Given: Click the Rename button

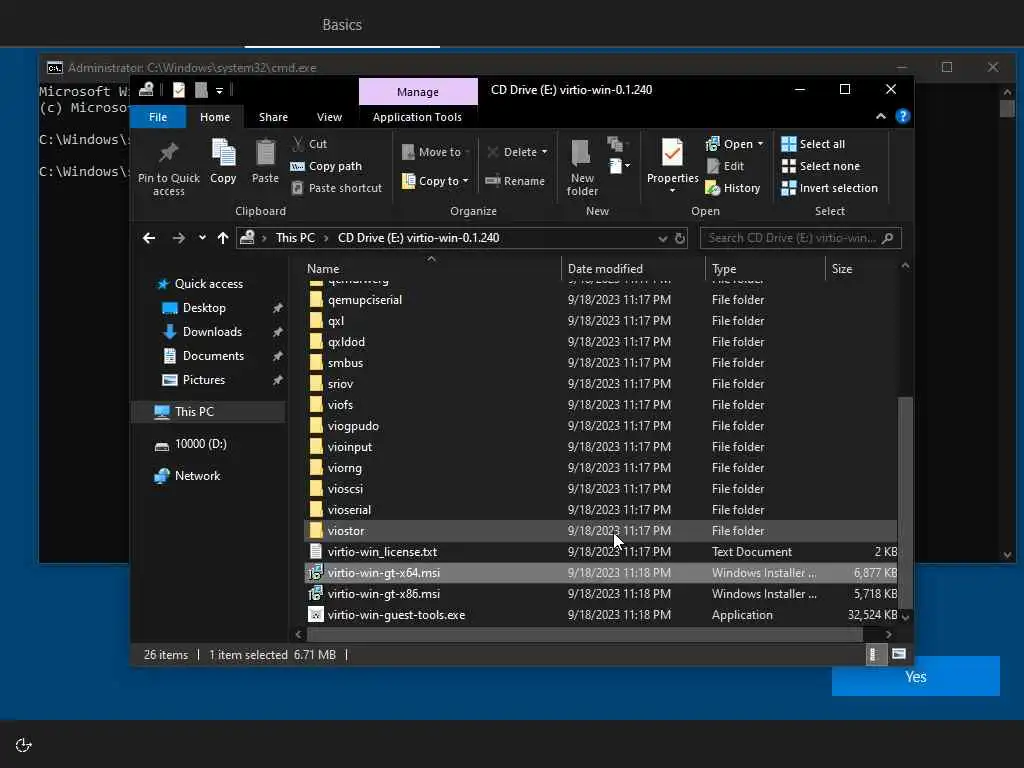Looking at the screenshot, I should pyautogui.click(x=515, y=181).
